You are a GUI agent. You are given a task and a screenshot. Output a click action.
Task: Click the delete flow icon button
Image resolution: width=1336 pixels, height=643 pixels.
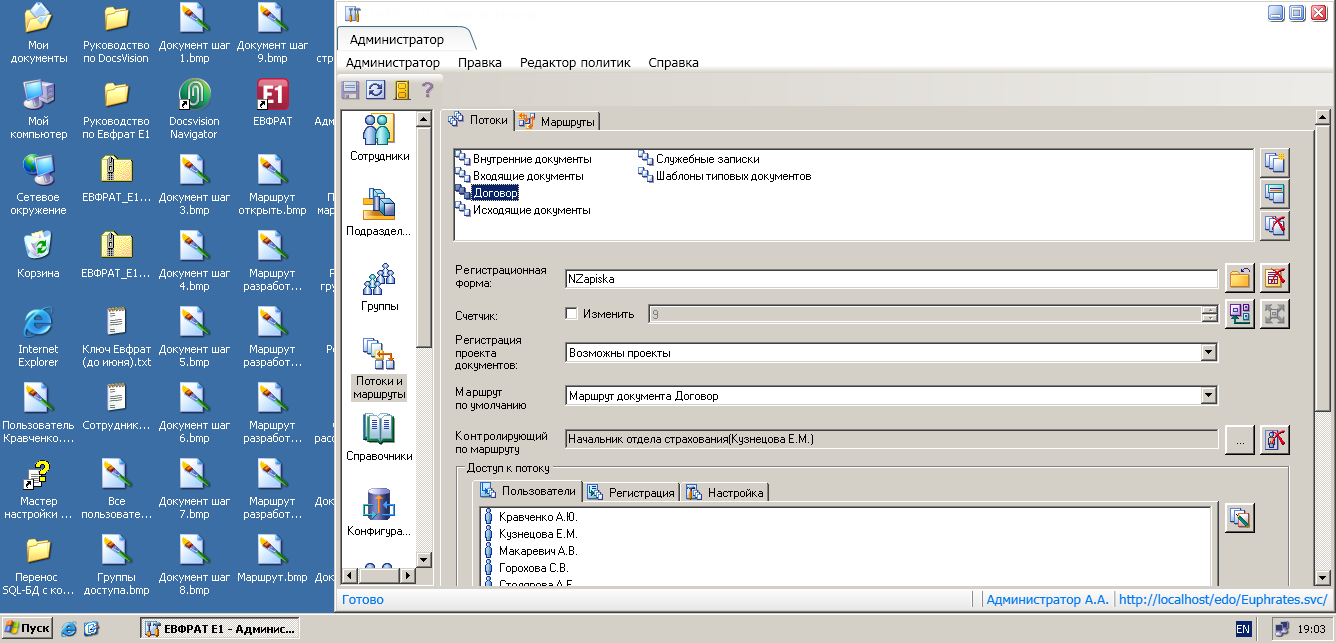coord(1275,225)
